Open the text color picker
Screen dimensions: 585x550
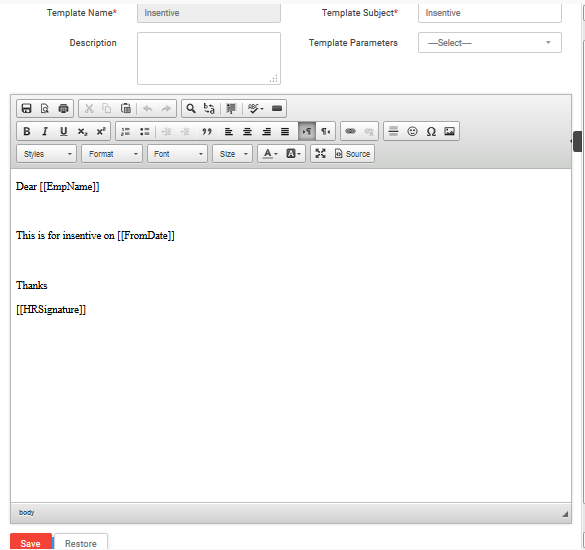point(270,154)
